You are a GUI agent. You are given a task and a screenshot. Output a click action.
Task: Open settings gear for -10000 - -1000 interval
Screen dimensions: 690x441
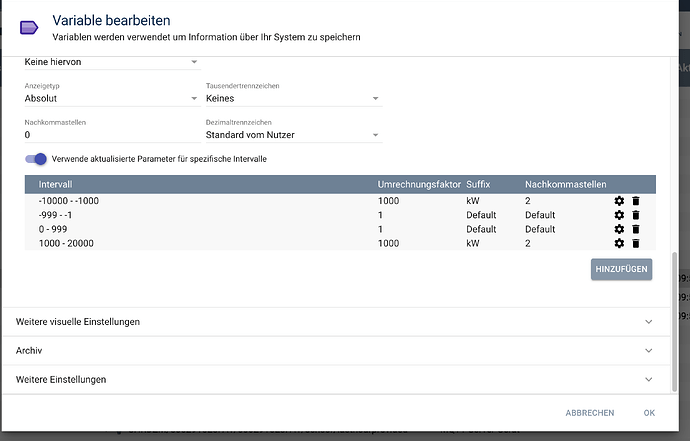tap(619, 201)
